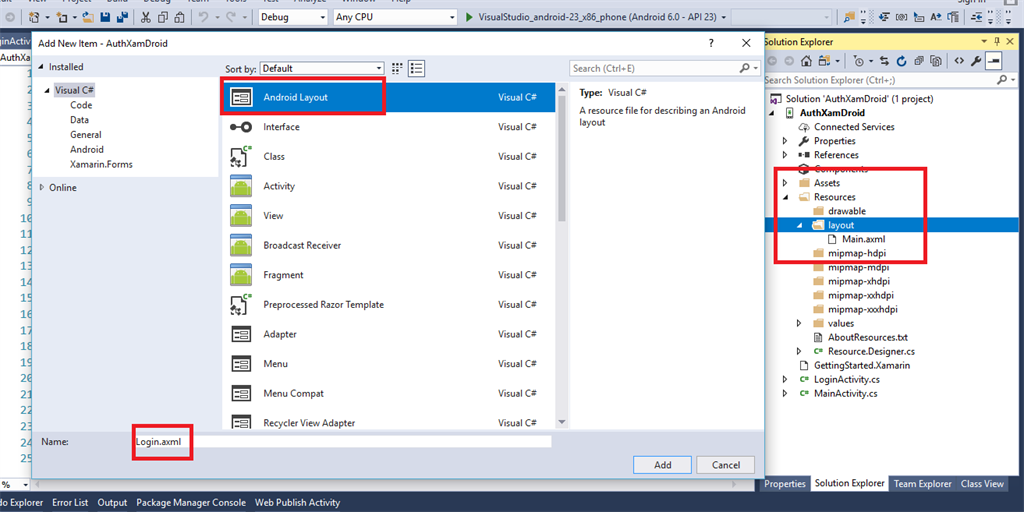Click Solution Explorer Sync with Active Document icon

884,61
